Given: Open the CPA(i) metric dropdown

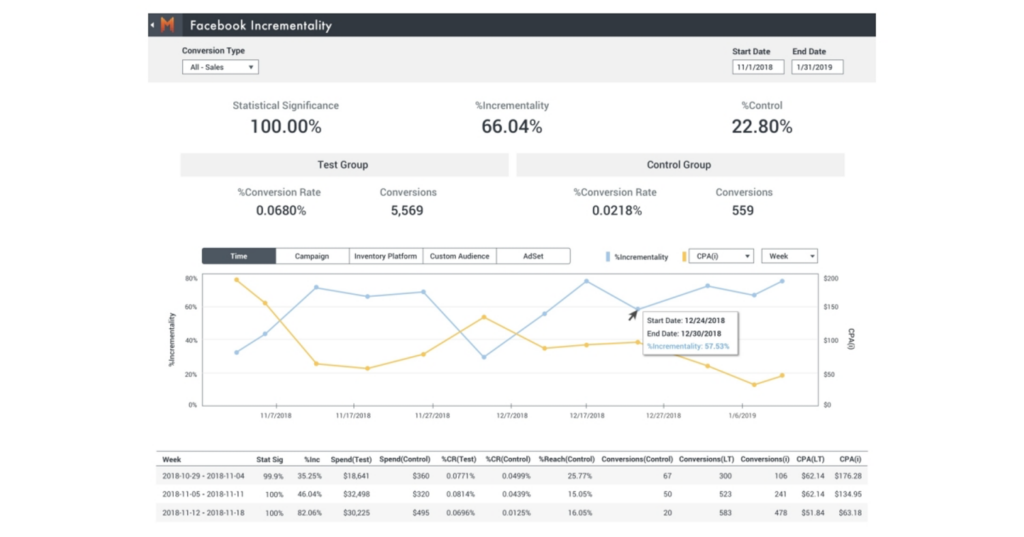Looking at the screenshot, I should 721,256.
